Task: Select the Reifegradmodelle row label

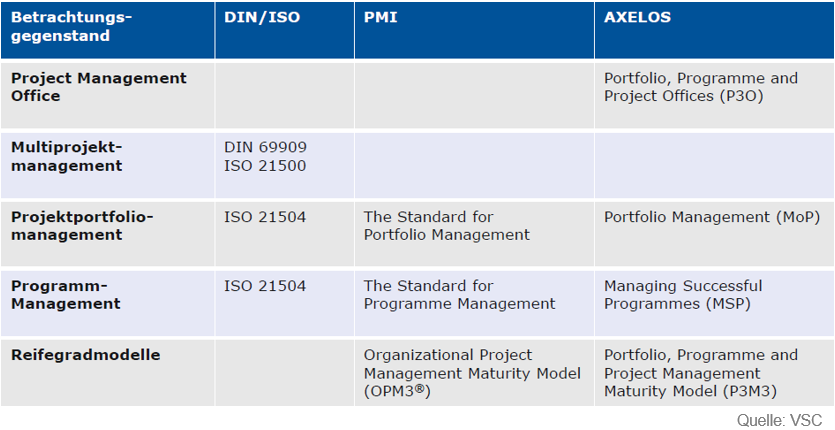Action: tap(85, 355)
